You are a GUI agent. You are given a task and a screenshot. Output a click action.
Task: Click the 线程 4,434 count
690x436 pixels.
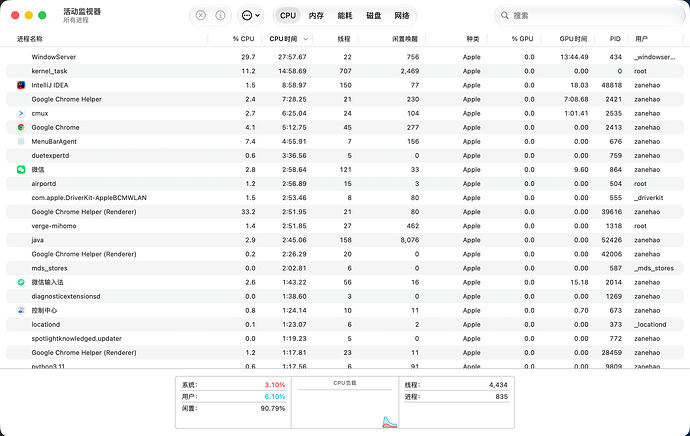498,385
